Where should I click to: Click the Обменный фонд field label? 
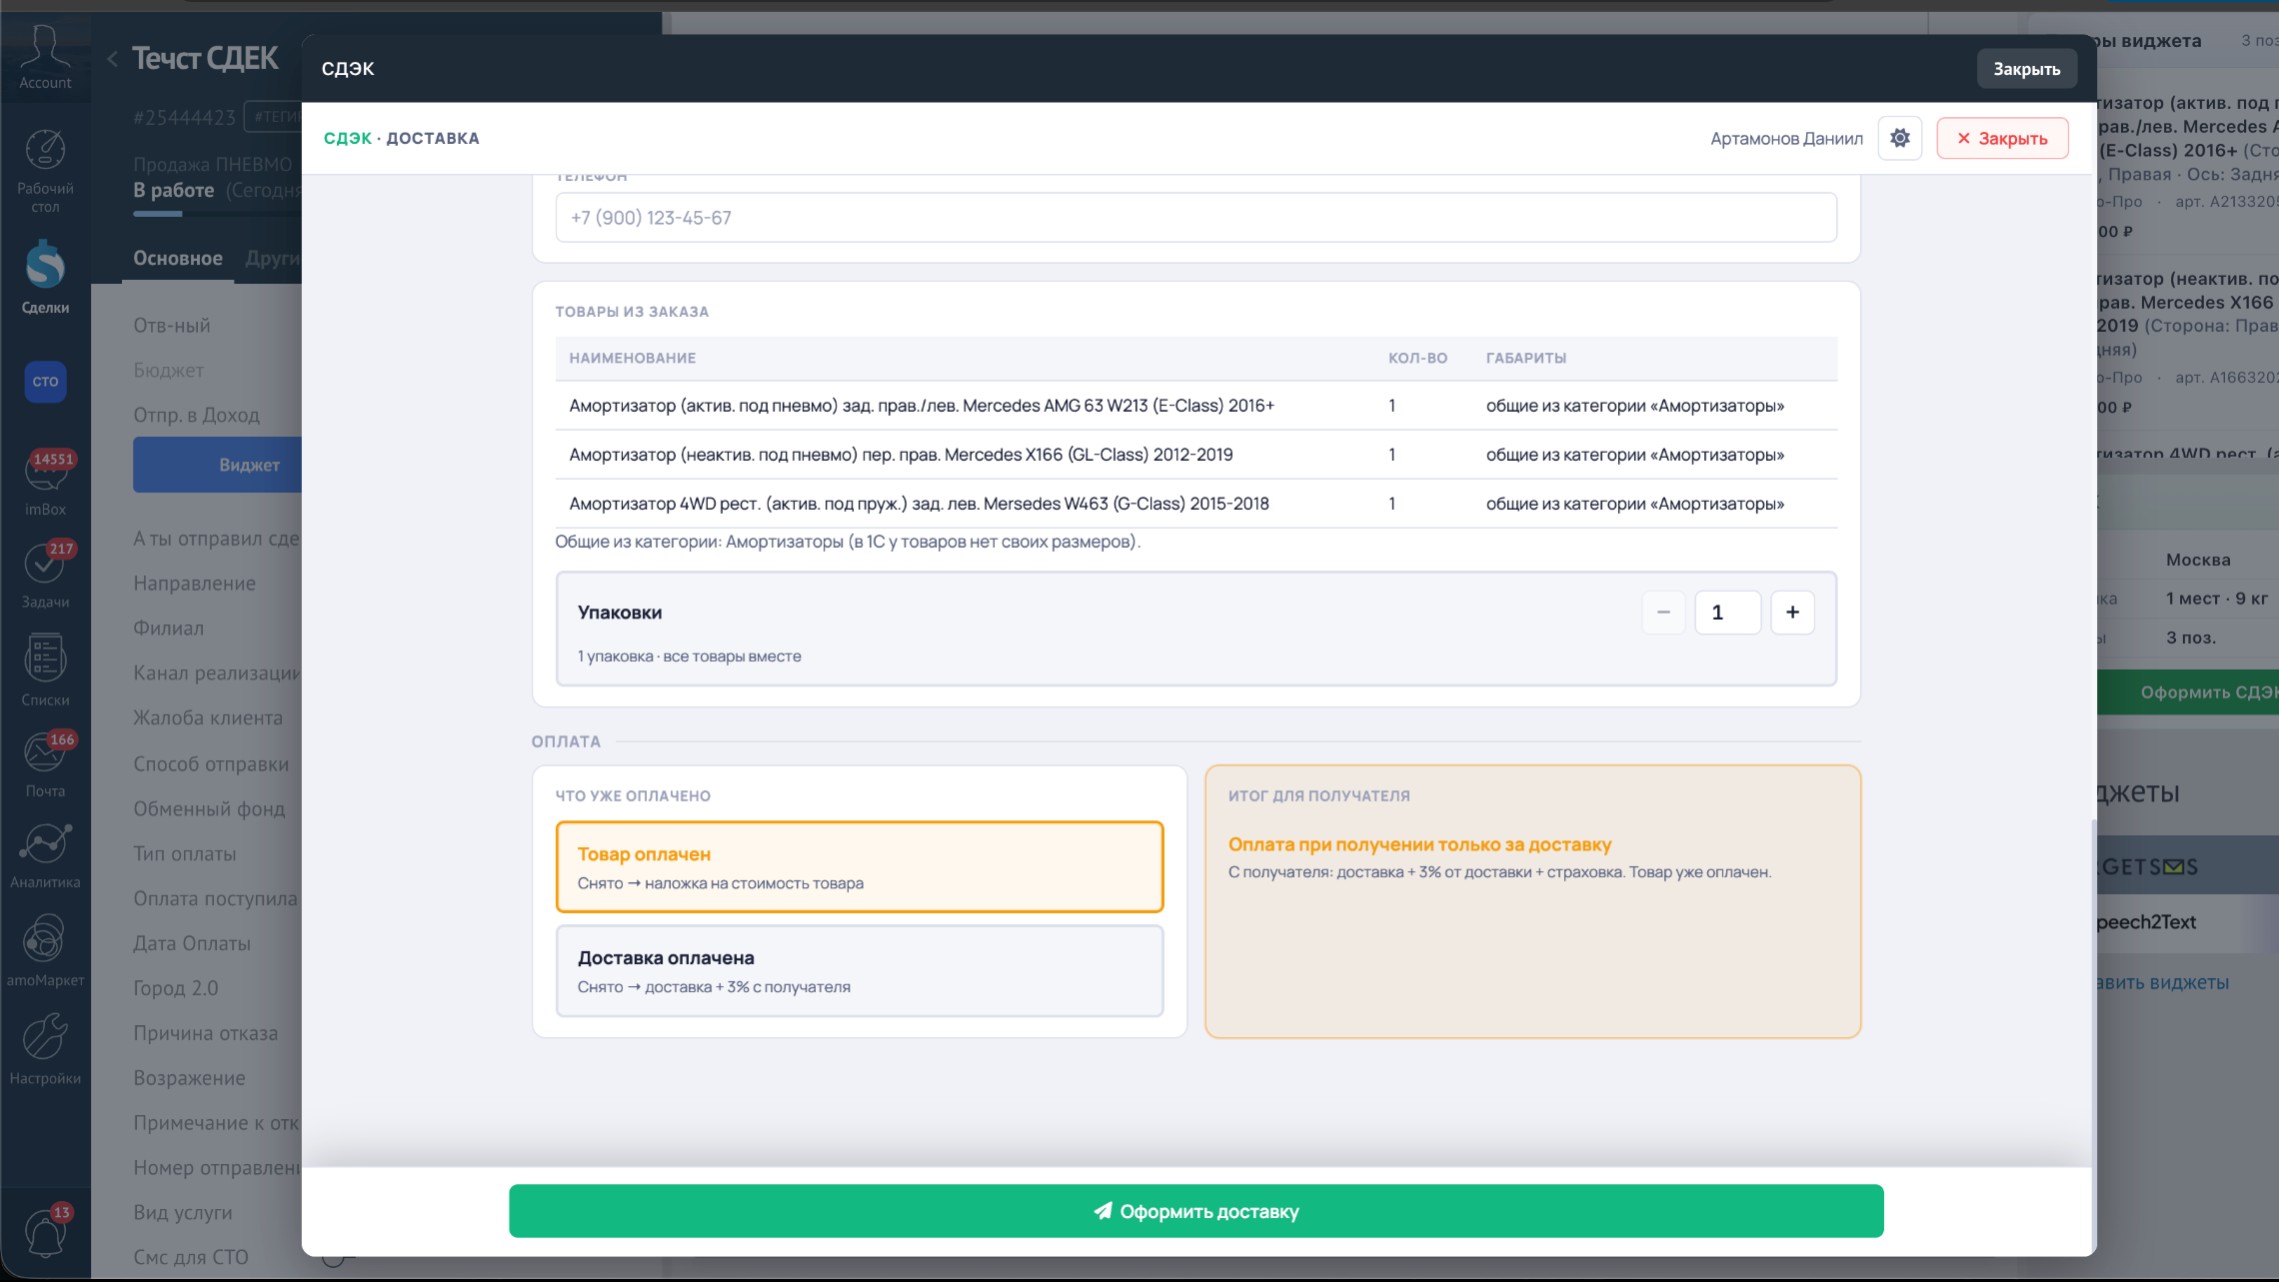click(x=209, y=809)
